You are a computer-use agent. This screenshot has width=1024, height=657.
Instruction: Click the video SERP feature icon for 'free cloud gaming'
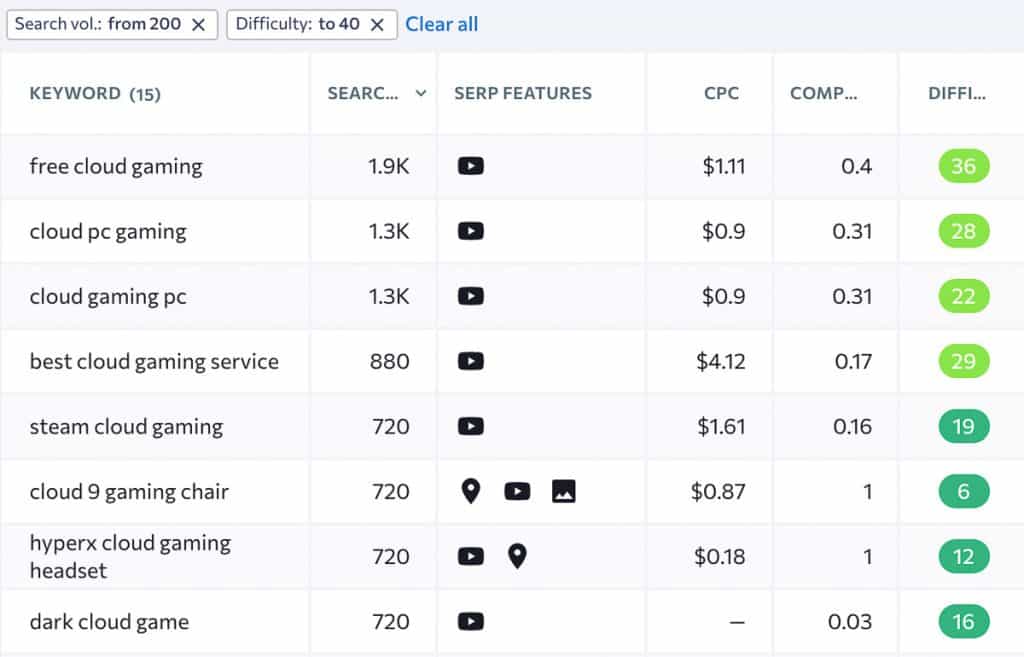click(x=470, y=166)
